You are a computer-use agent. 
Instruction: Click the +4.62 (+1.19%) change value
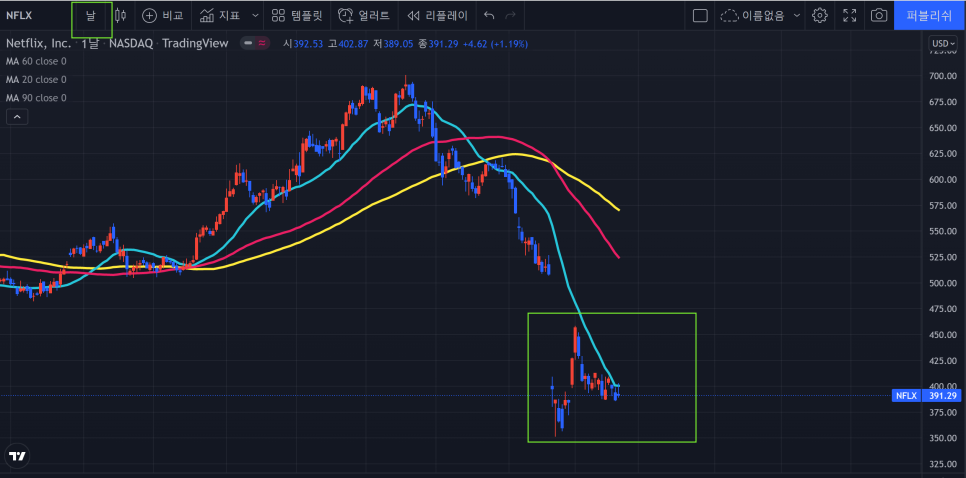(x=493, y=44)
